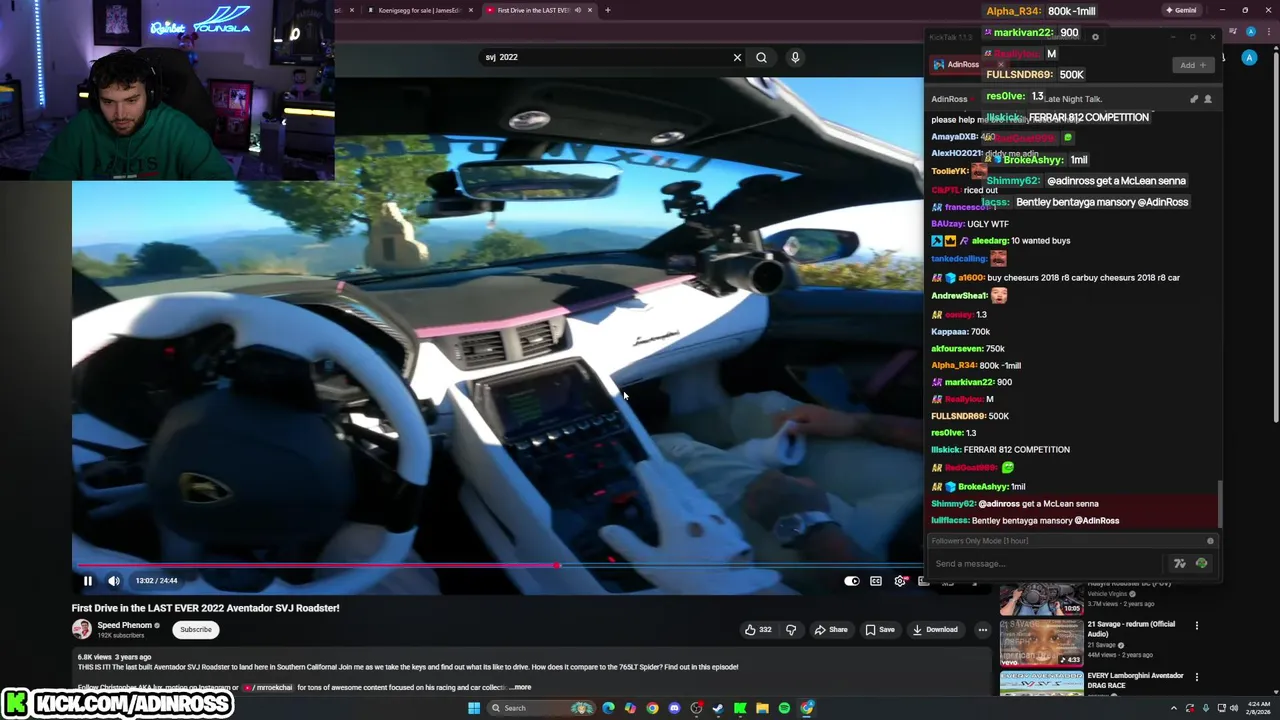Open File Explorer from taskbar

tap(762, 708)
